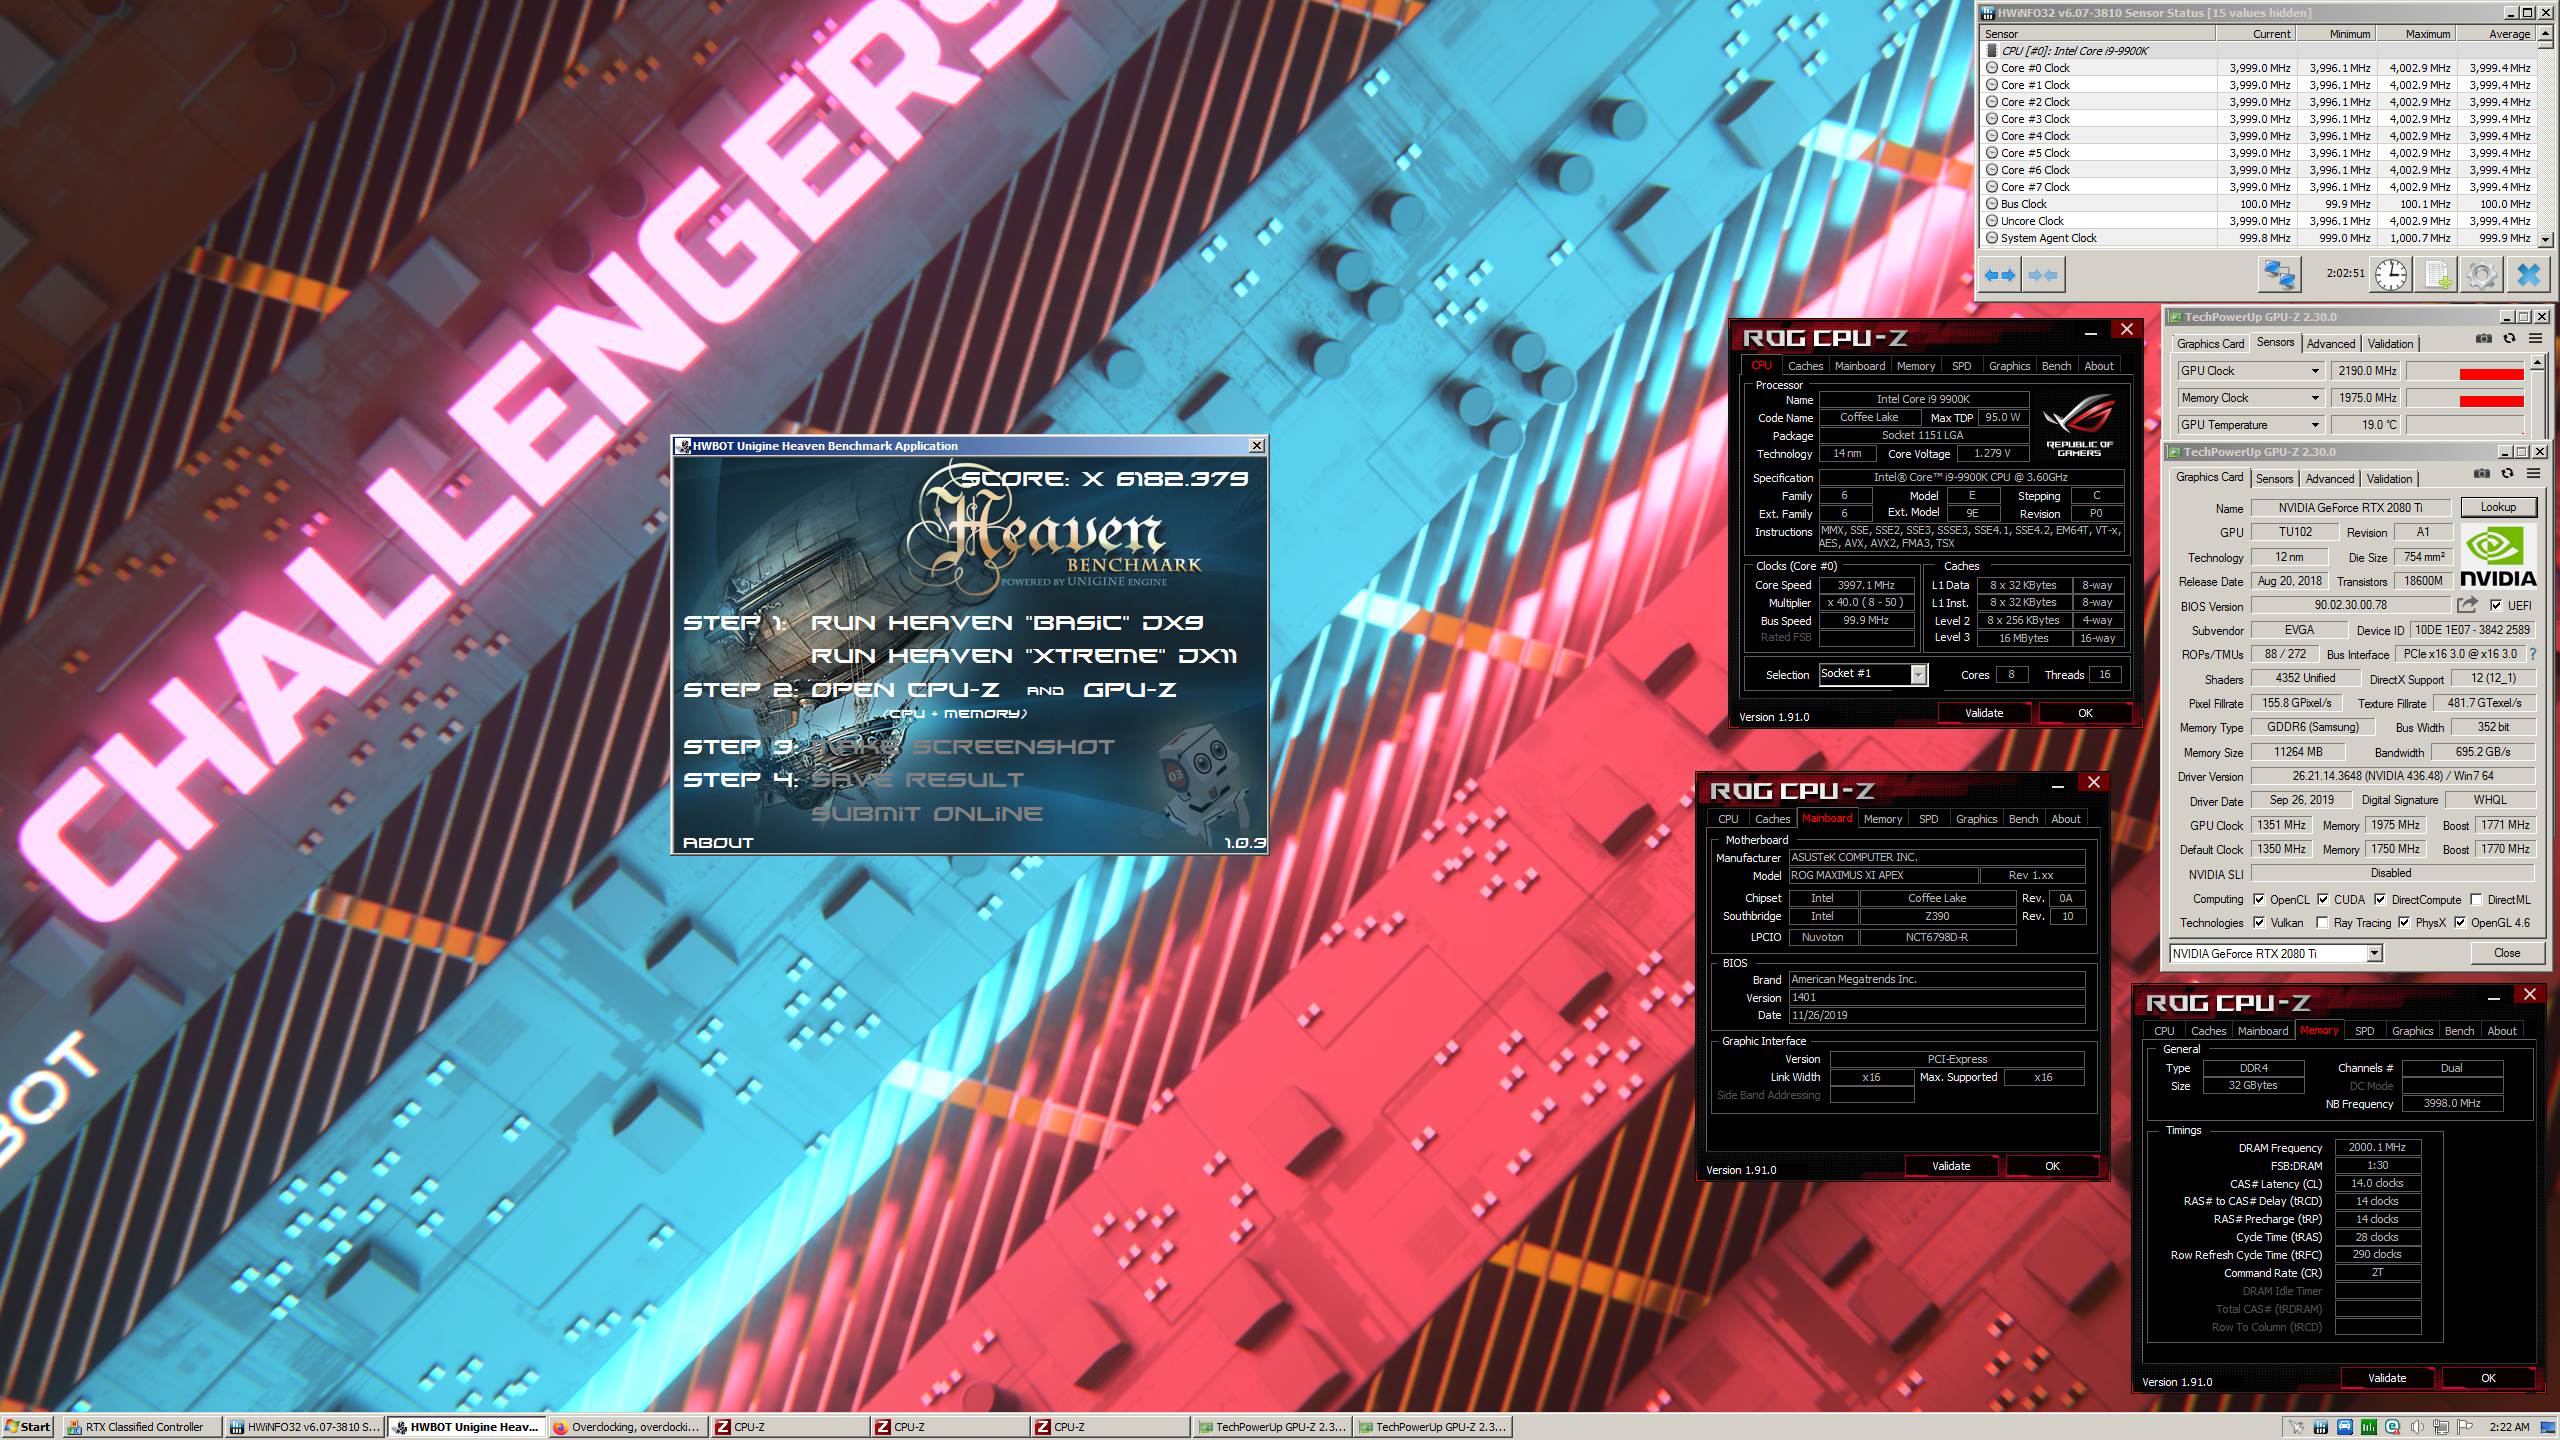This screenshot has width=2560, height=1440.
Task: Click Action Center flag icon in tray
Action: point(2465,1427)
